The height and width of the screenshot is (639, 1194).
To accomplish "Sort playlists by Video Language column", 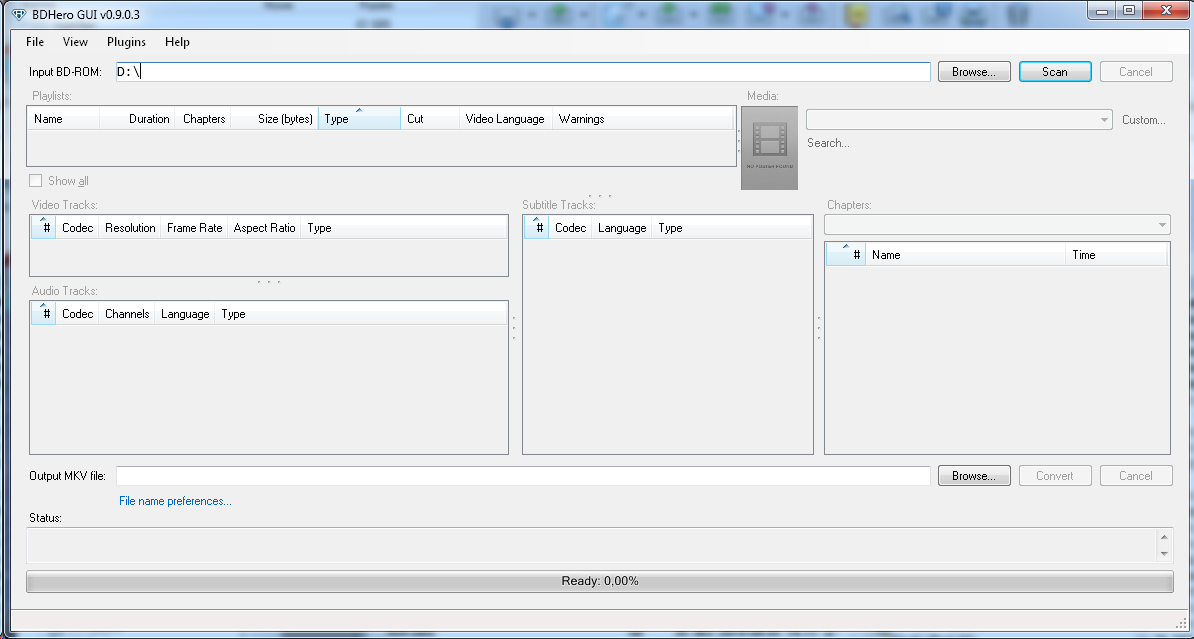I will tap(506, 119).
